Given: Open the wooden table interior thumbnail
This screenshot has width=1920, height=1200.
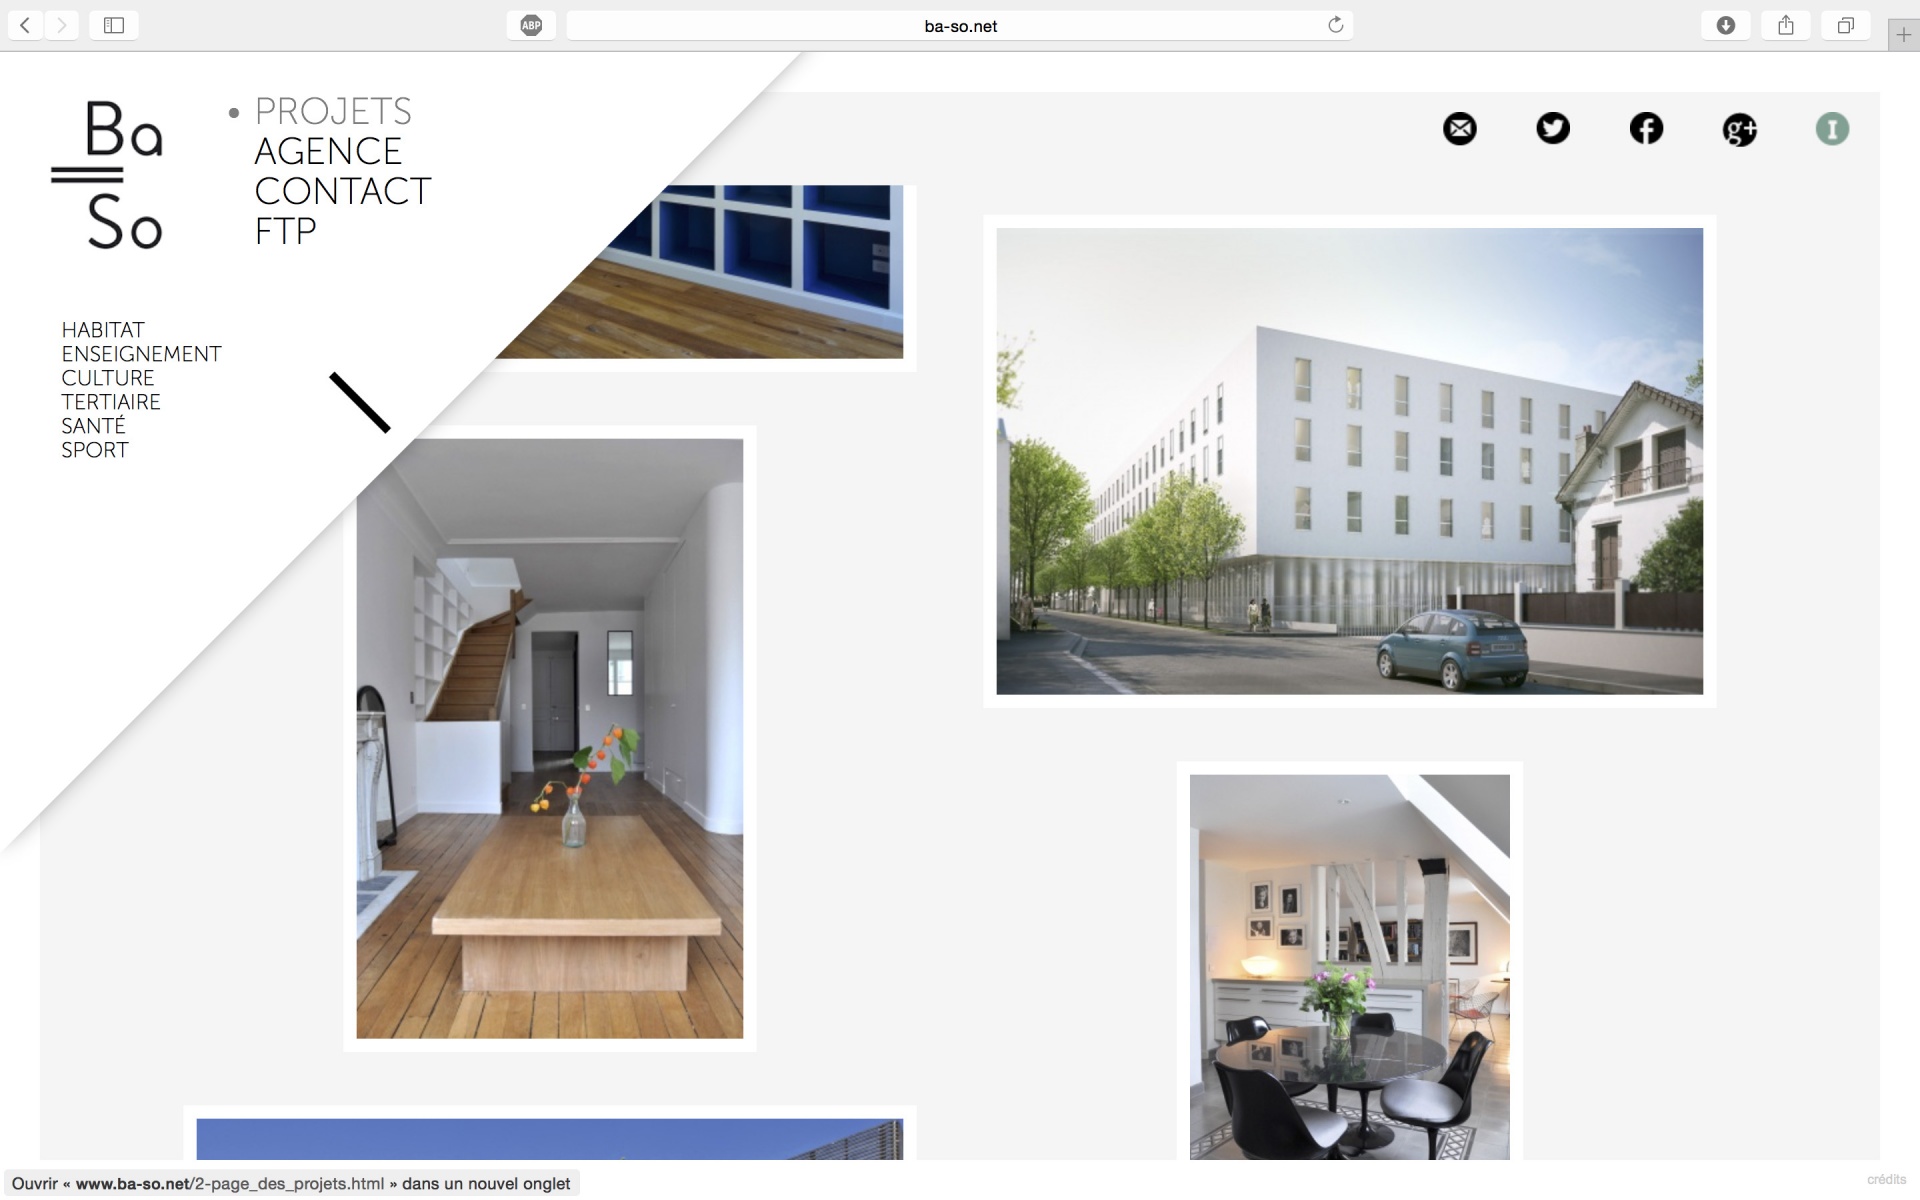Looking at the screenshot, I should click(550, 738).
